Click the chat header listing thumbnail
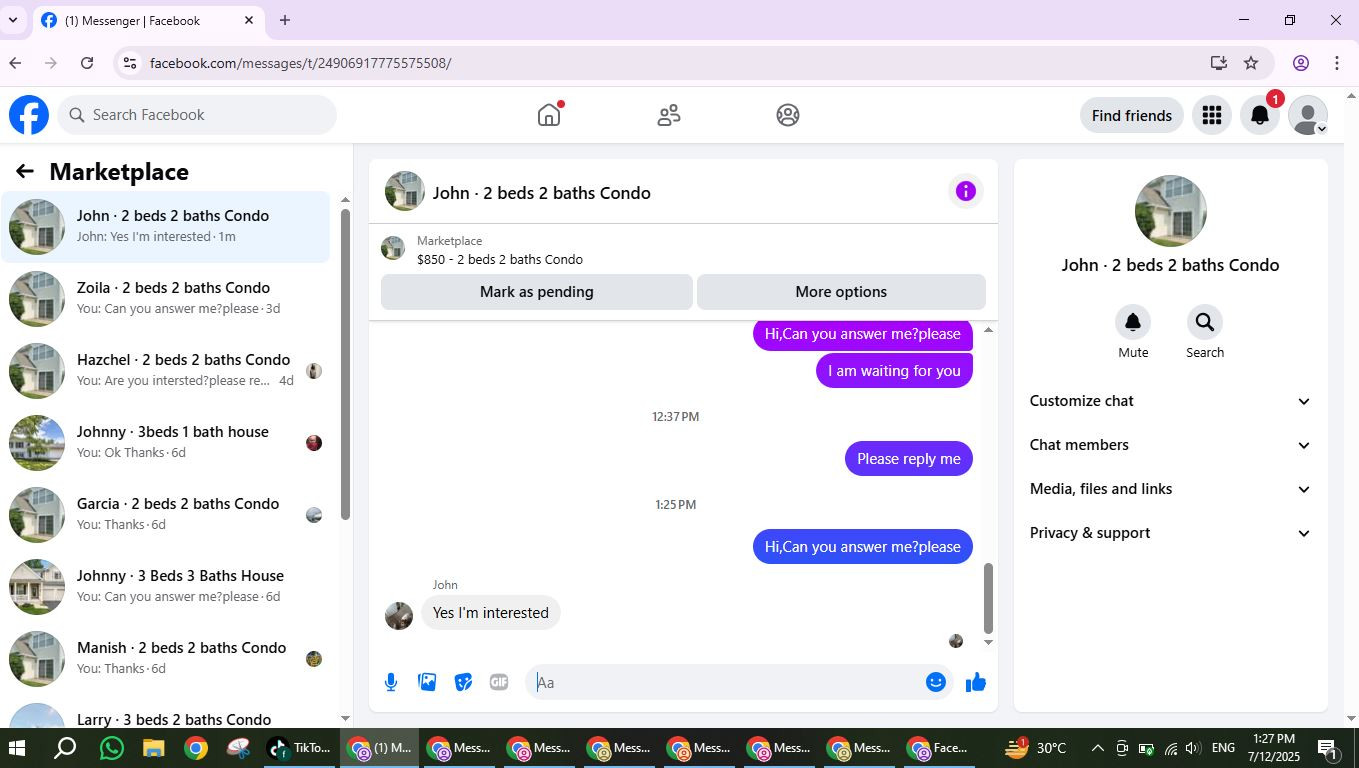The height and width of the screenshot is (768, 1359). (405, 191)
